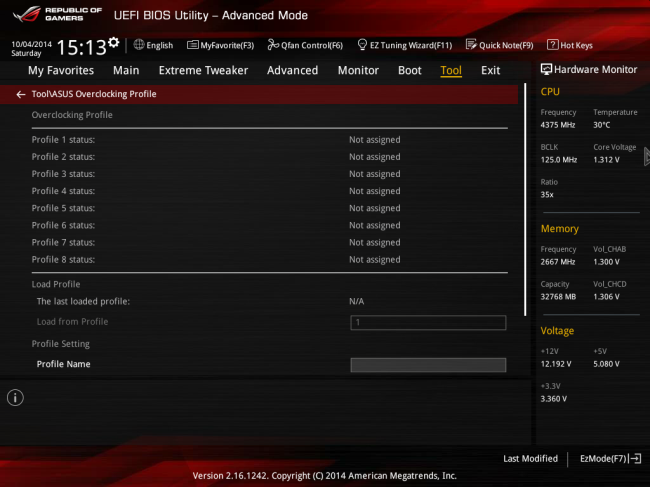This screenshot has width=650, height=487.
Task: Click the info icon in the help area
Action: 15,398
